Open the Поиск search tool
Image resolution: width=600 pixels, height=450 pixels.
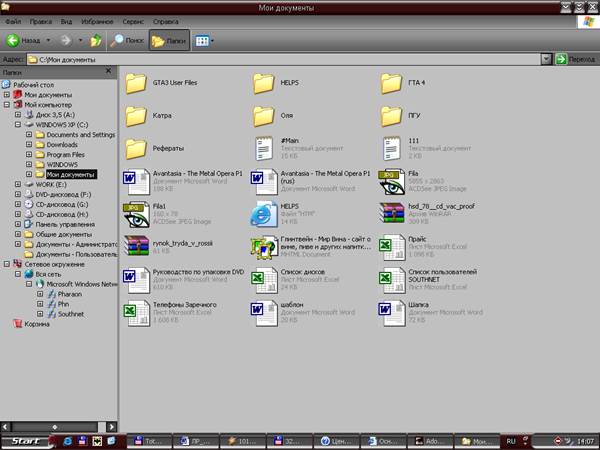pyautogui.click(x=127, y=41)
